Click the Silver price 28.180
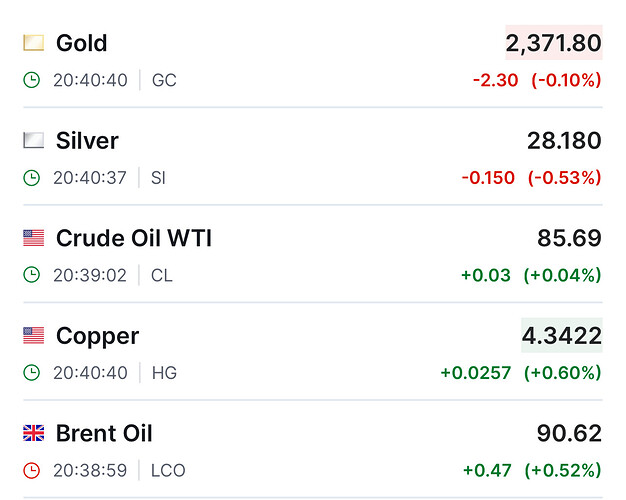 (564, 141)
